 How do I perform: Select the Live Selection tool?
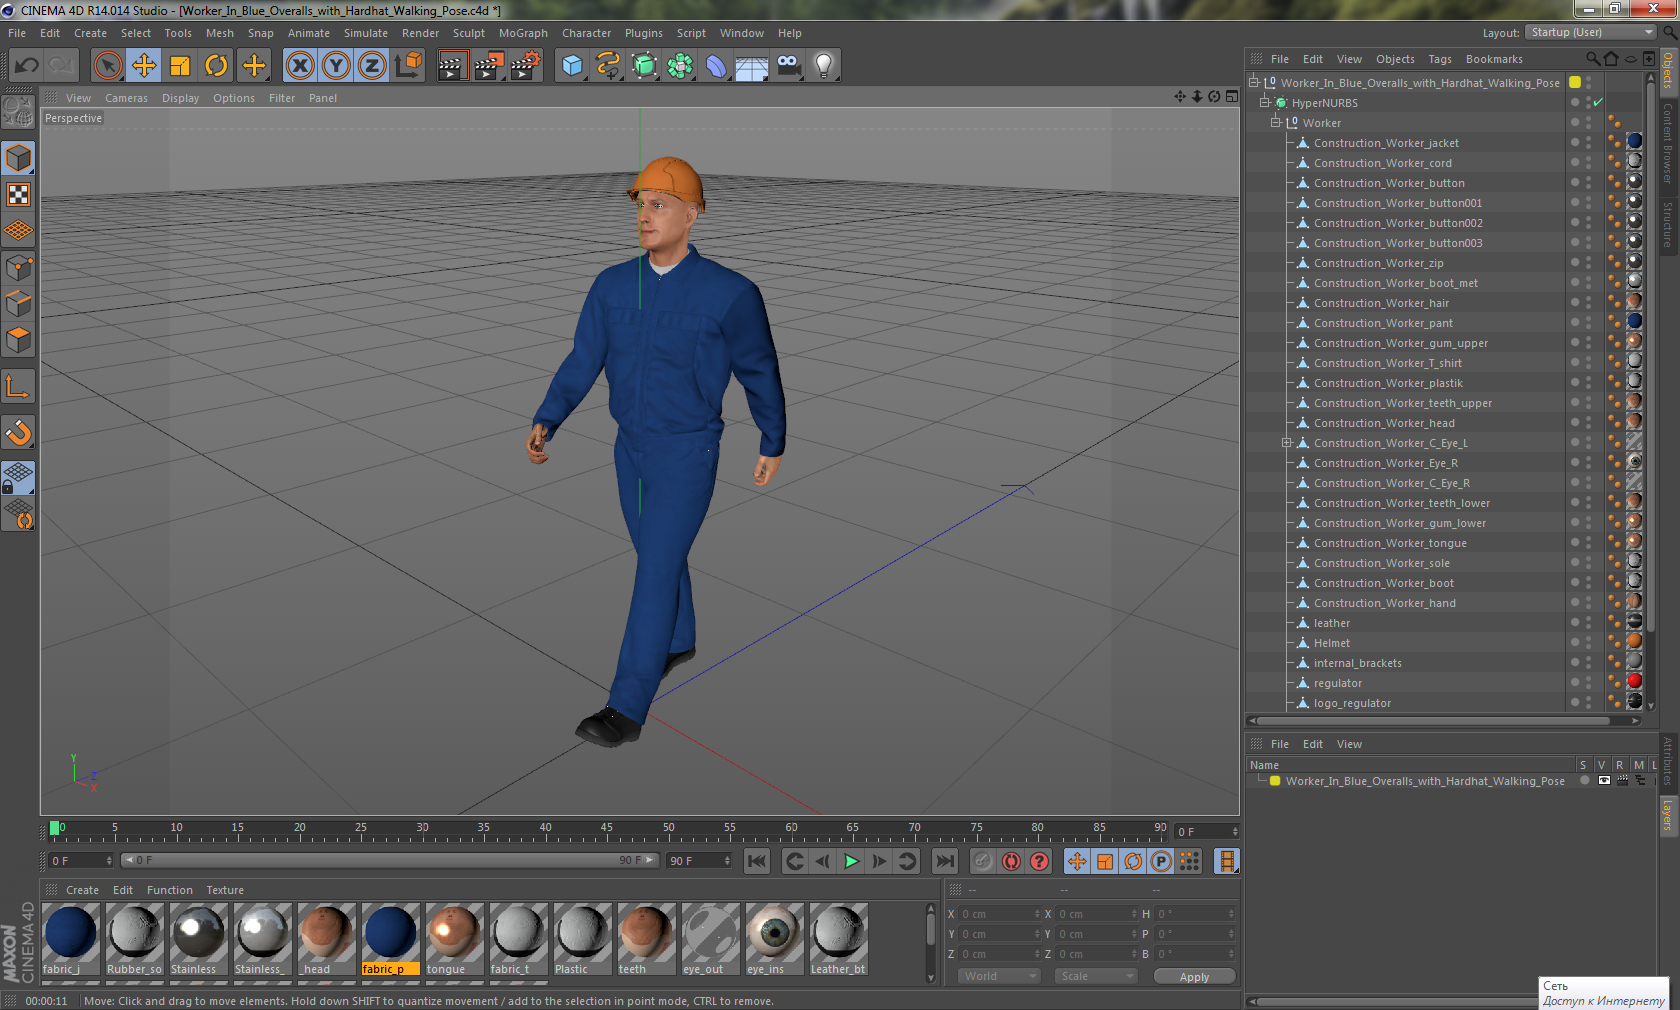pos(107,66)
